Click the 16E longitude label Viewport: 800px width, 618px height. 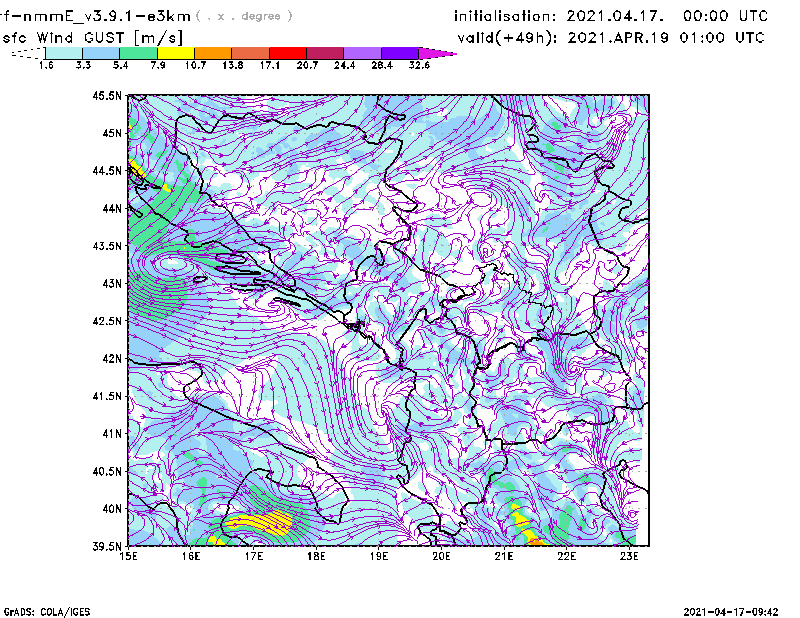tap(191, 556)
